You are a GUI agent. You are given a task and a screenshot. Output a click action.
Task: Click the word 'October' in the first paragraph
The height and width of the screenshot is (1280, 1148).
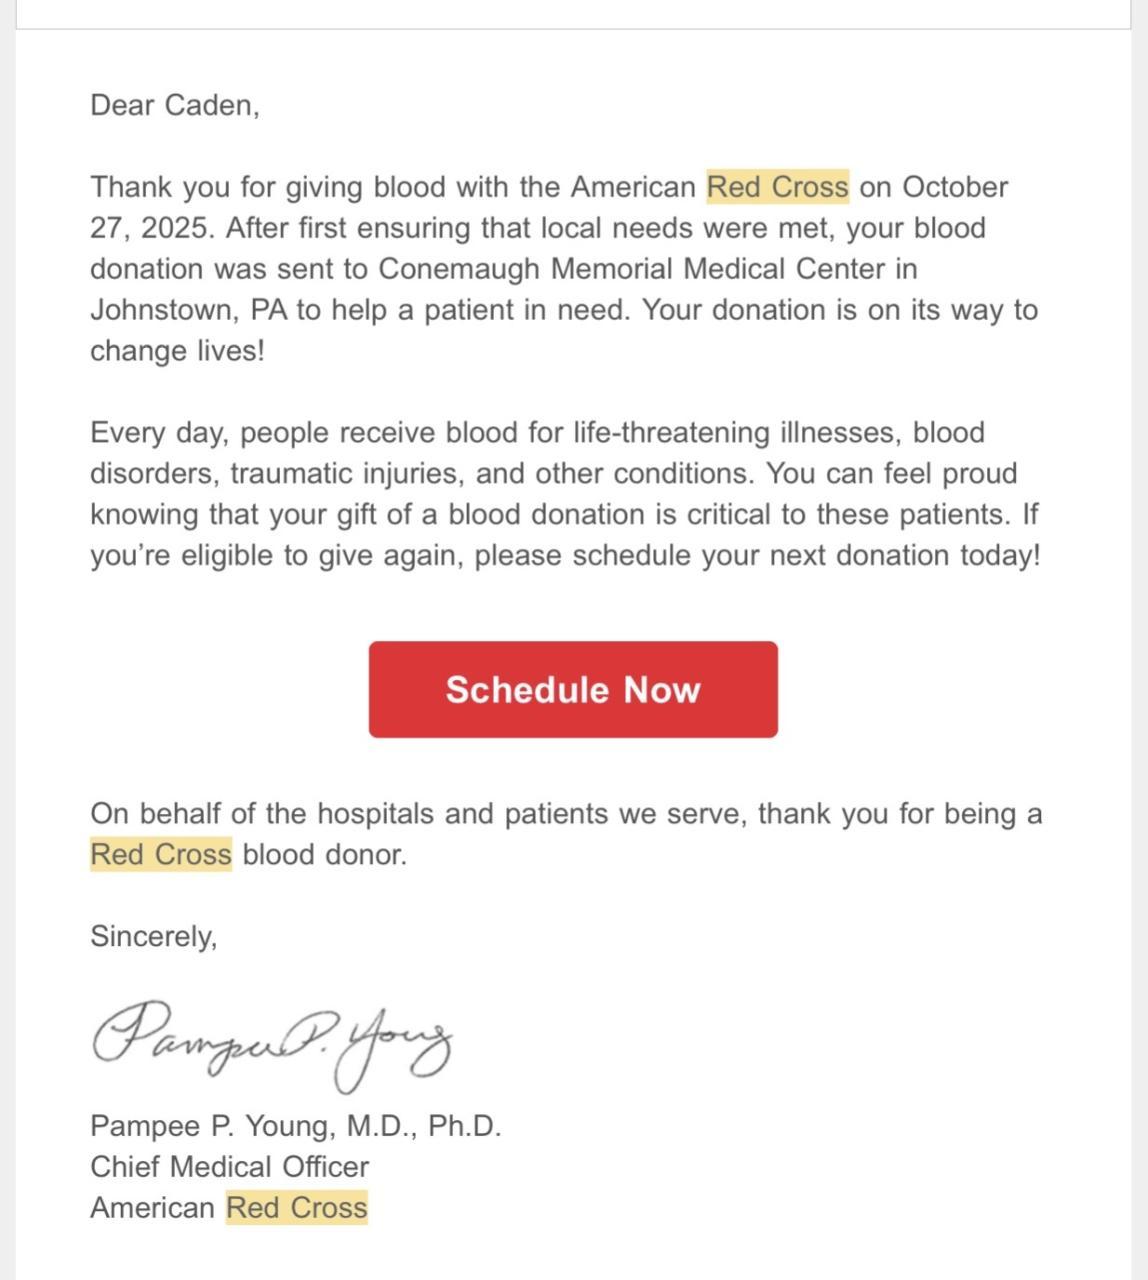pos(955,187)
